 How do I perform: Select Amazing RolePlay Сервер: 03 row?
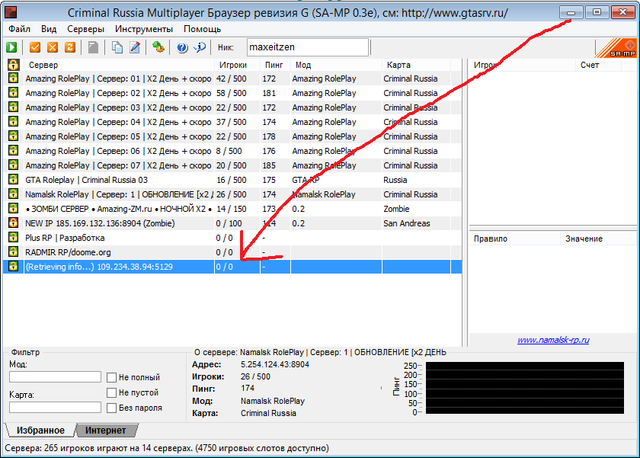(232, 108)
